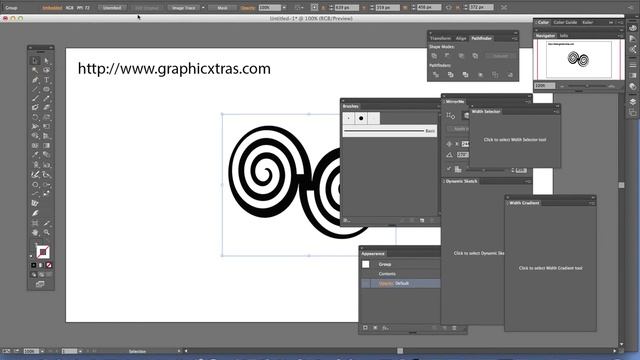Select the Magic Wand tool
640x360 pixels.
click(35, 70)
